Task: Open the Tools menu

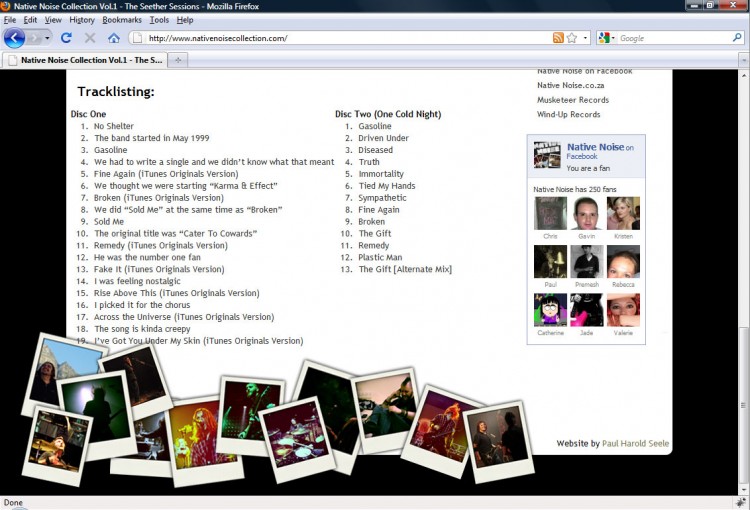Action: pos(159,20)
